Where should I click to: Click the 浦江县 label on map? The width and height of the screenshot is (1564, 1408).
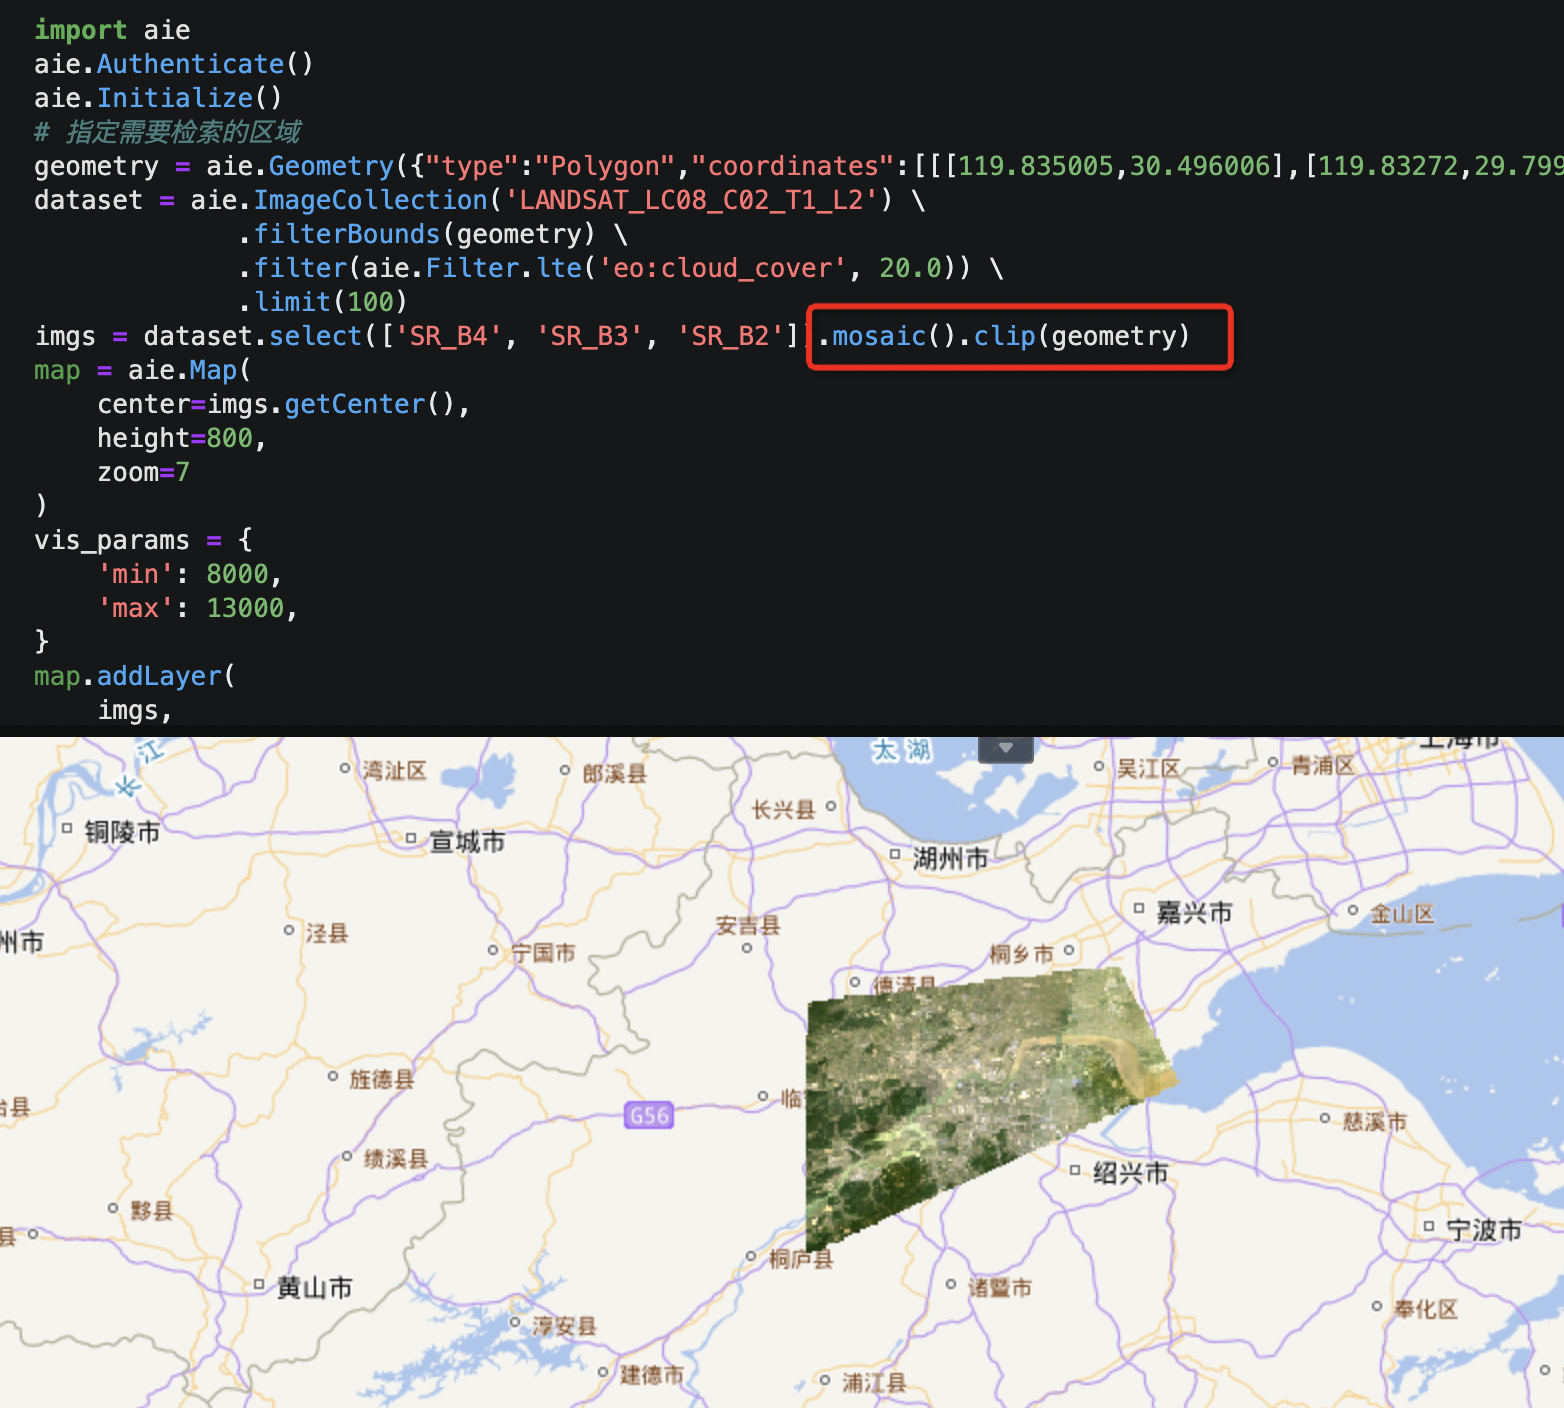(874, 1383)
